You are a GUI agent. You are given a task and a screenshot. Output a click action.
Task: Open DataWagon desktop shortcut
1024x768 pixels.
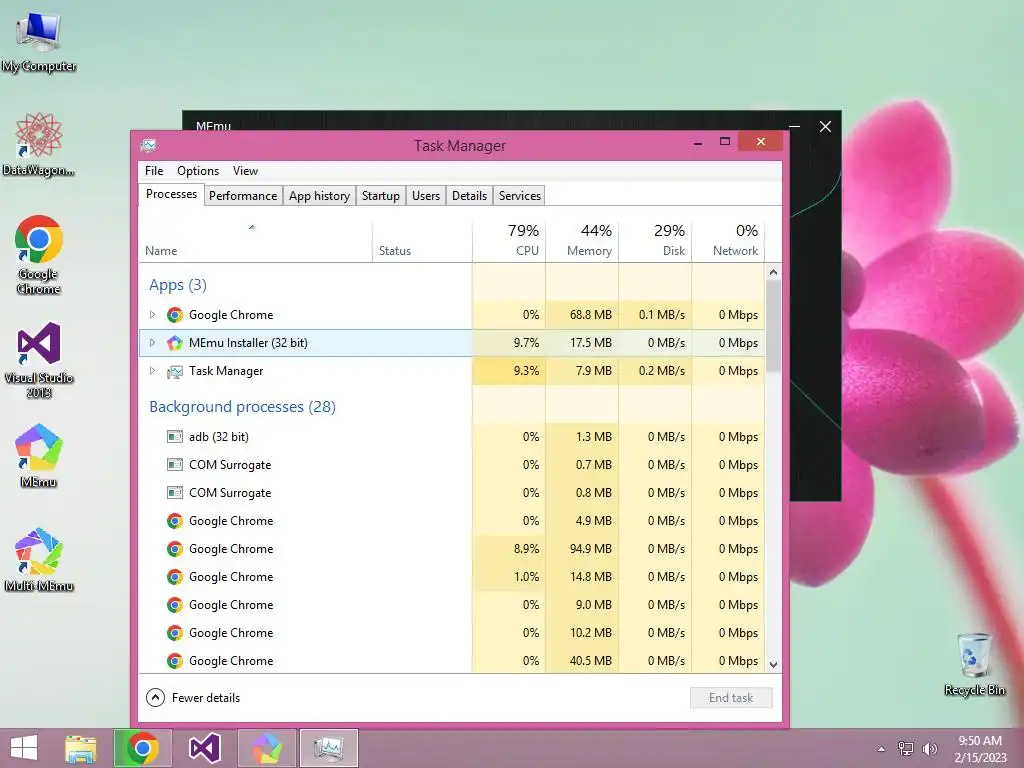39,145
